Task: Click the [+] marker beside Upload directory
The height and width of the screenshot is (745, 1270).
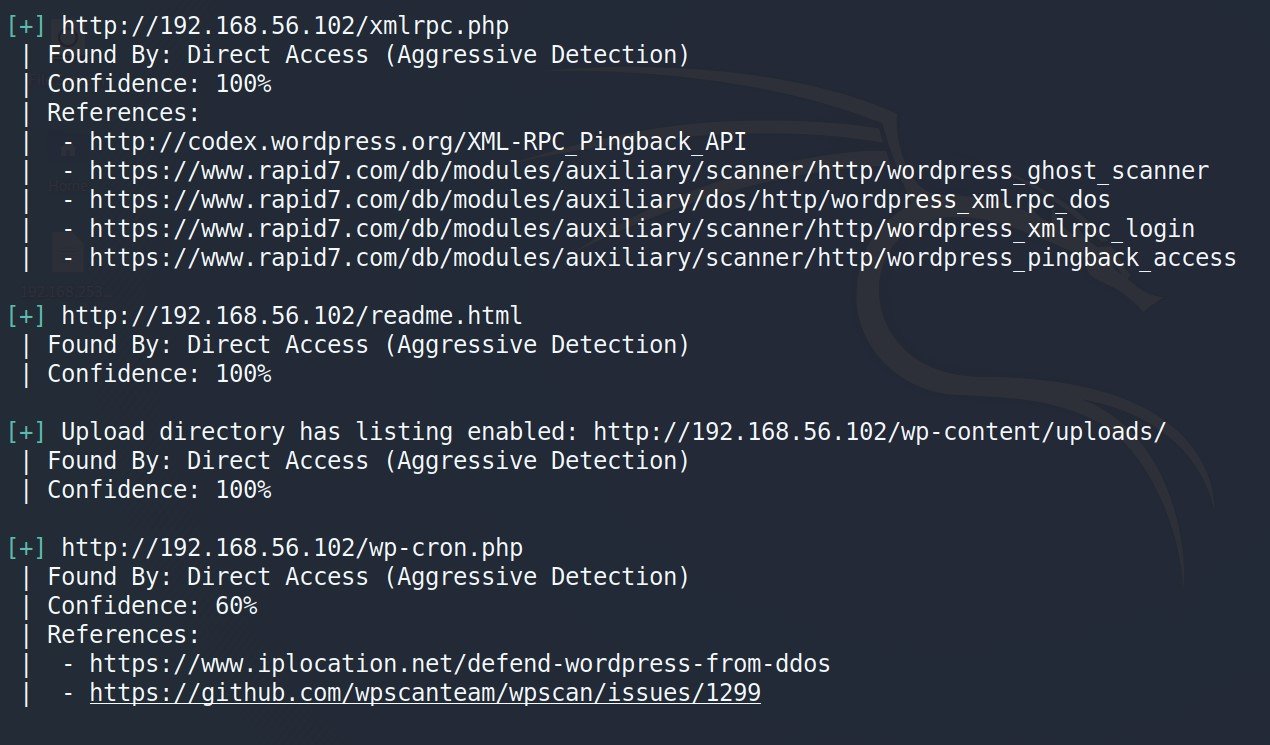Action: 26,432
